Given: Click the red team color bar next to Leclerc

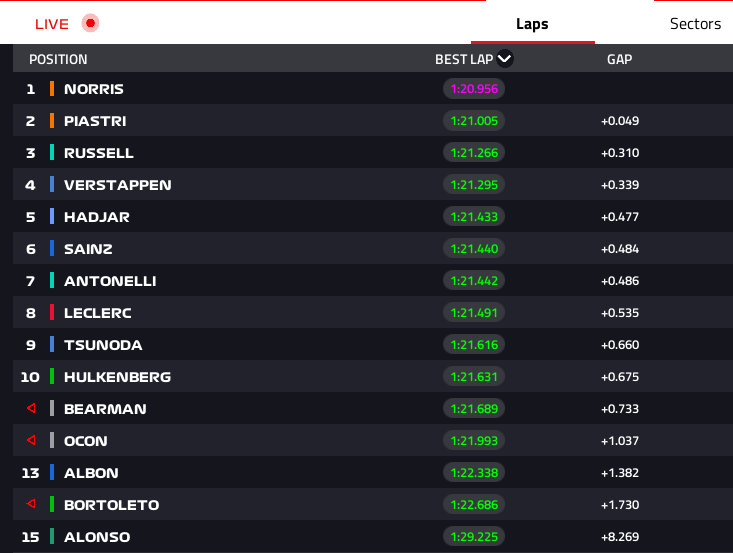Looking at the screenshot, I should [x=52, y=312].
